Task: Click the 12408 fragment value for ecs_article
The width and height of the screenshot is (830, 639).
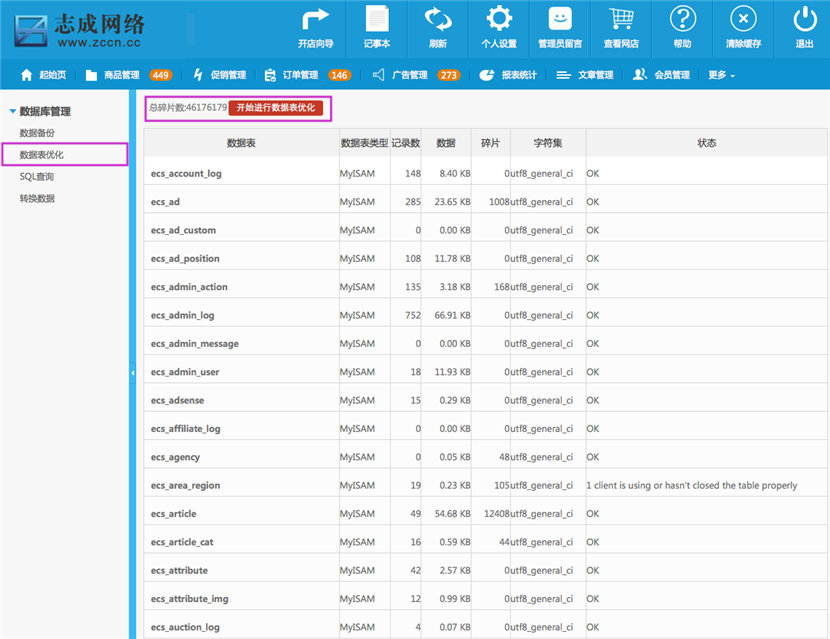Action: [497, 514]
